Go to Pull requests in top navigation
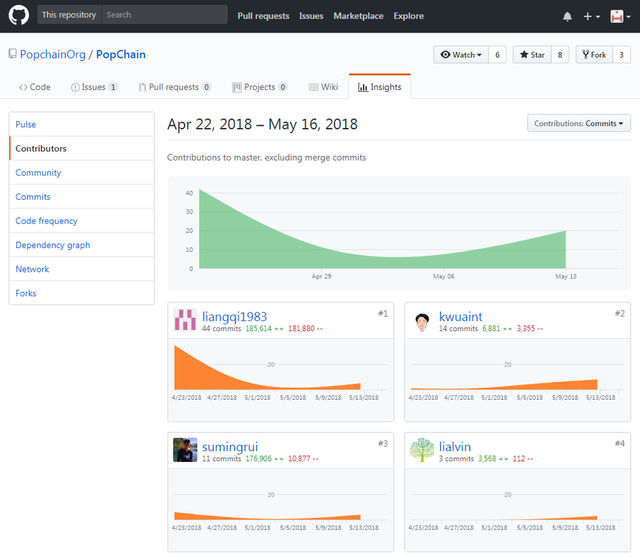 [263, 16]
